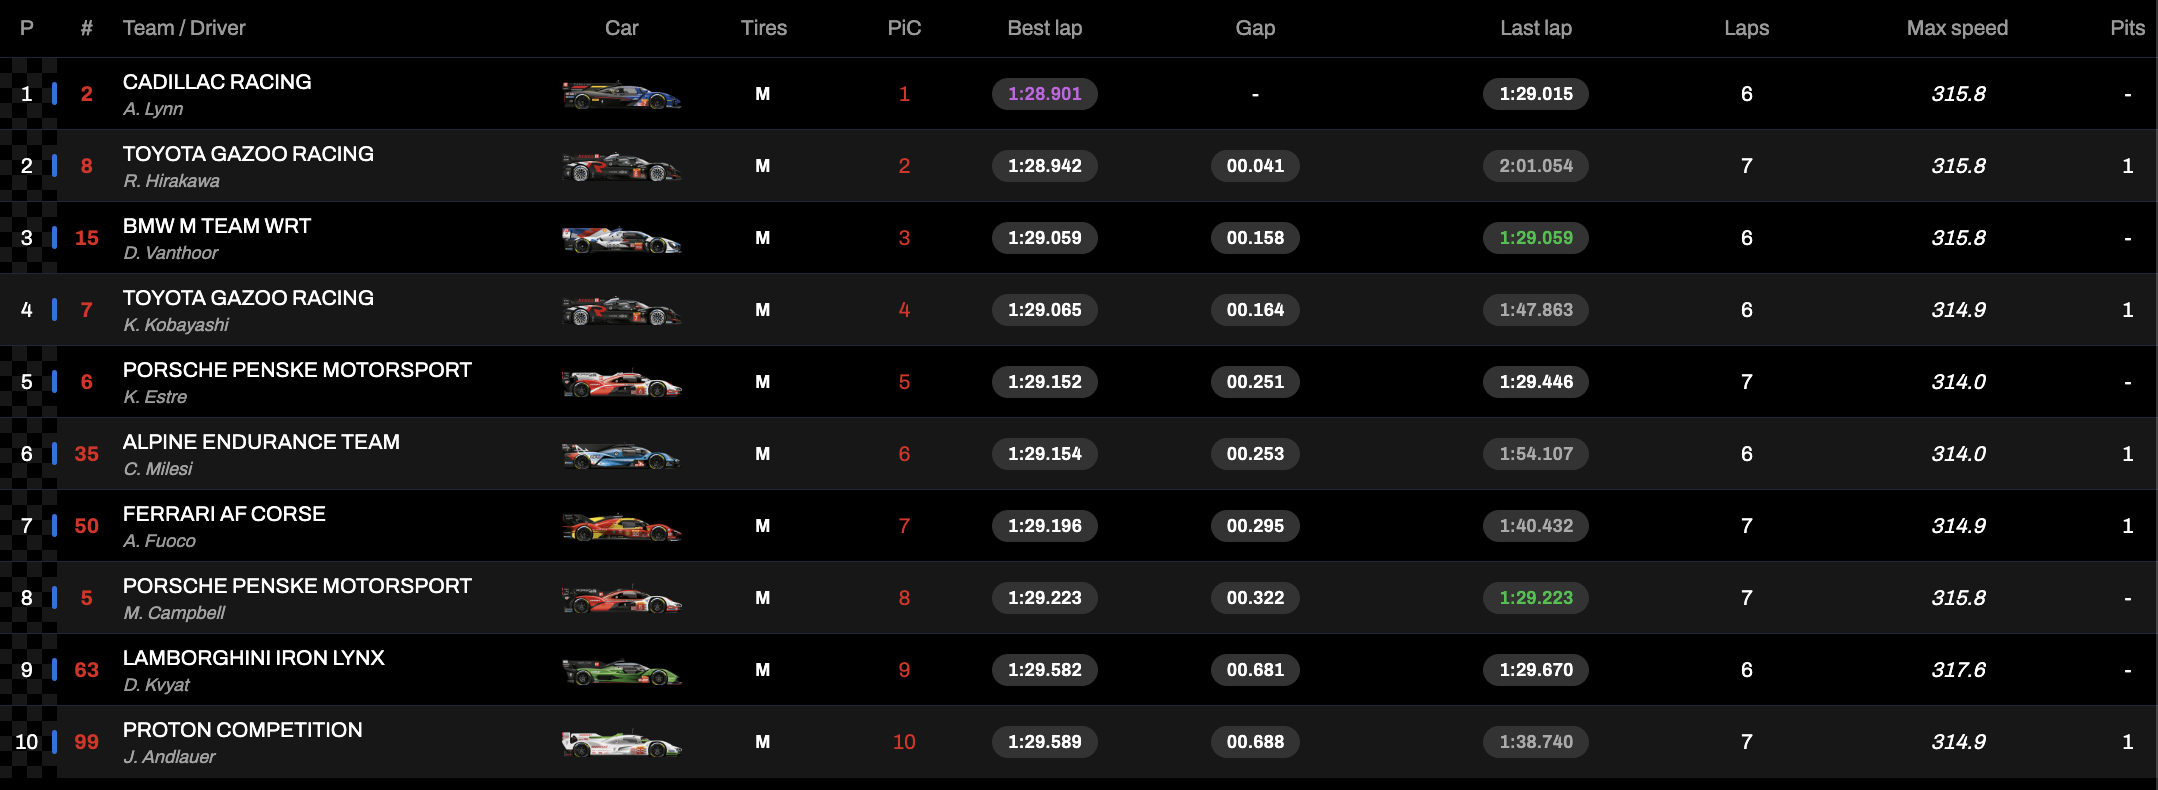This screenshot has width=2158, height=790.
Task: Click the Car column header
Action: coord(621,28)
